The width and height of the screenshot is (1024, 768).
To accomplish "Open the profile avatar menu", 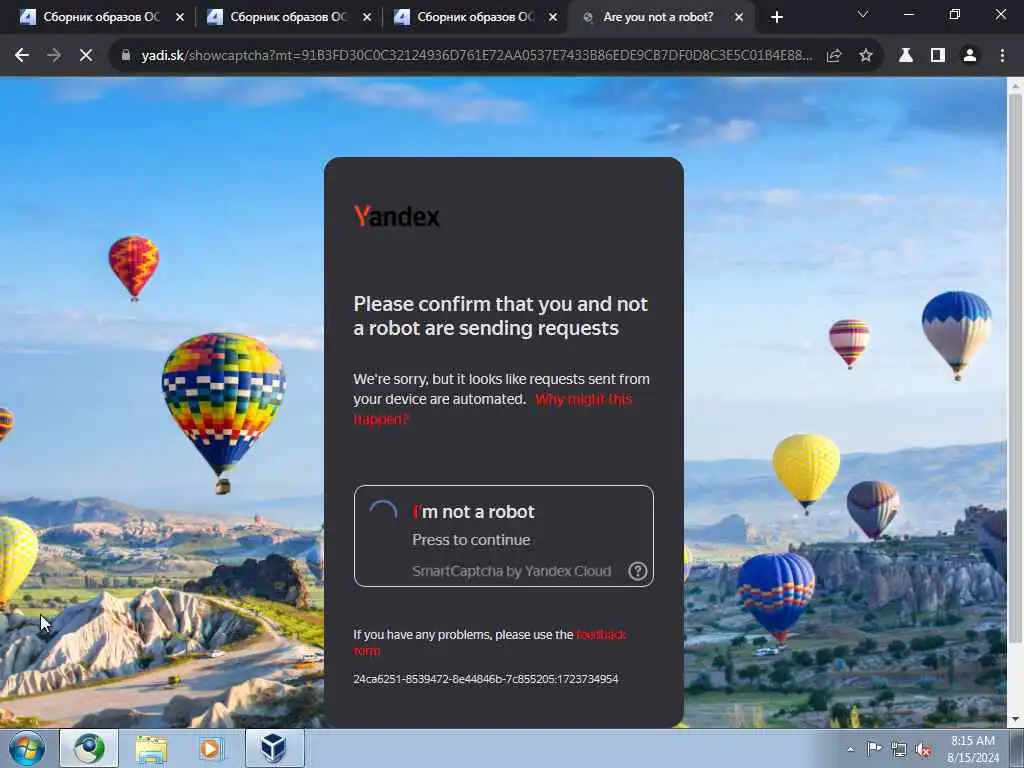I will click(970, 56).
